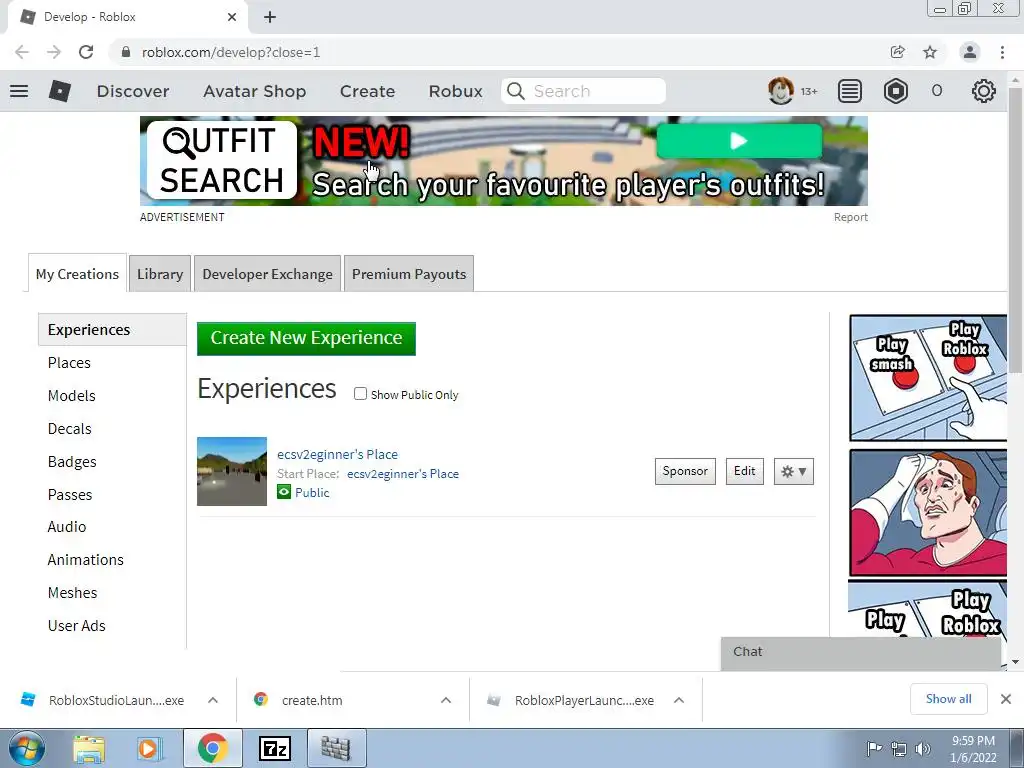
Task: Open the Premium Payouts tab
Action: (409, 274)
